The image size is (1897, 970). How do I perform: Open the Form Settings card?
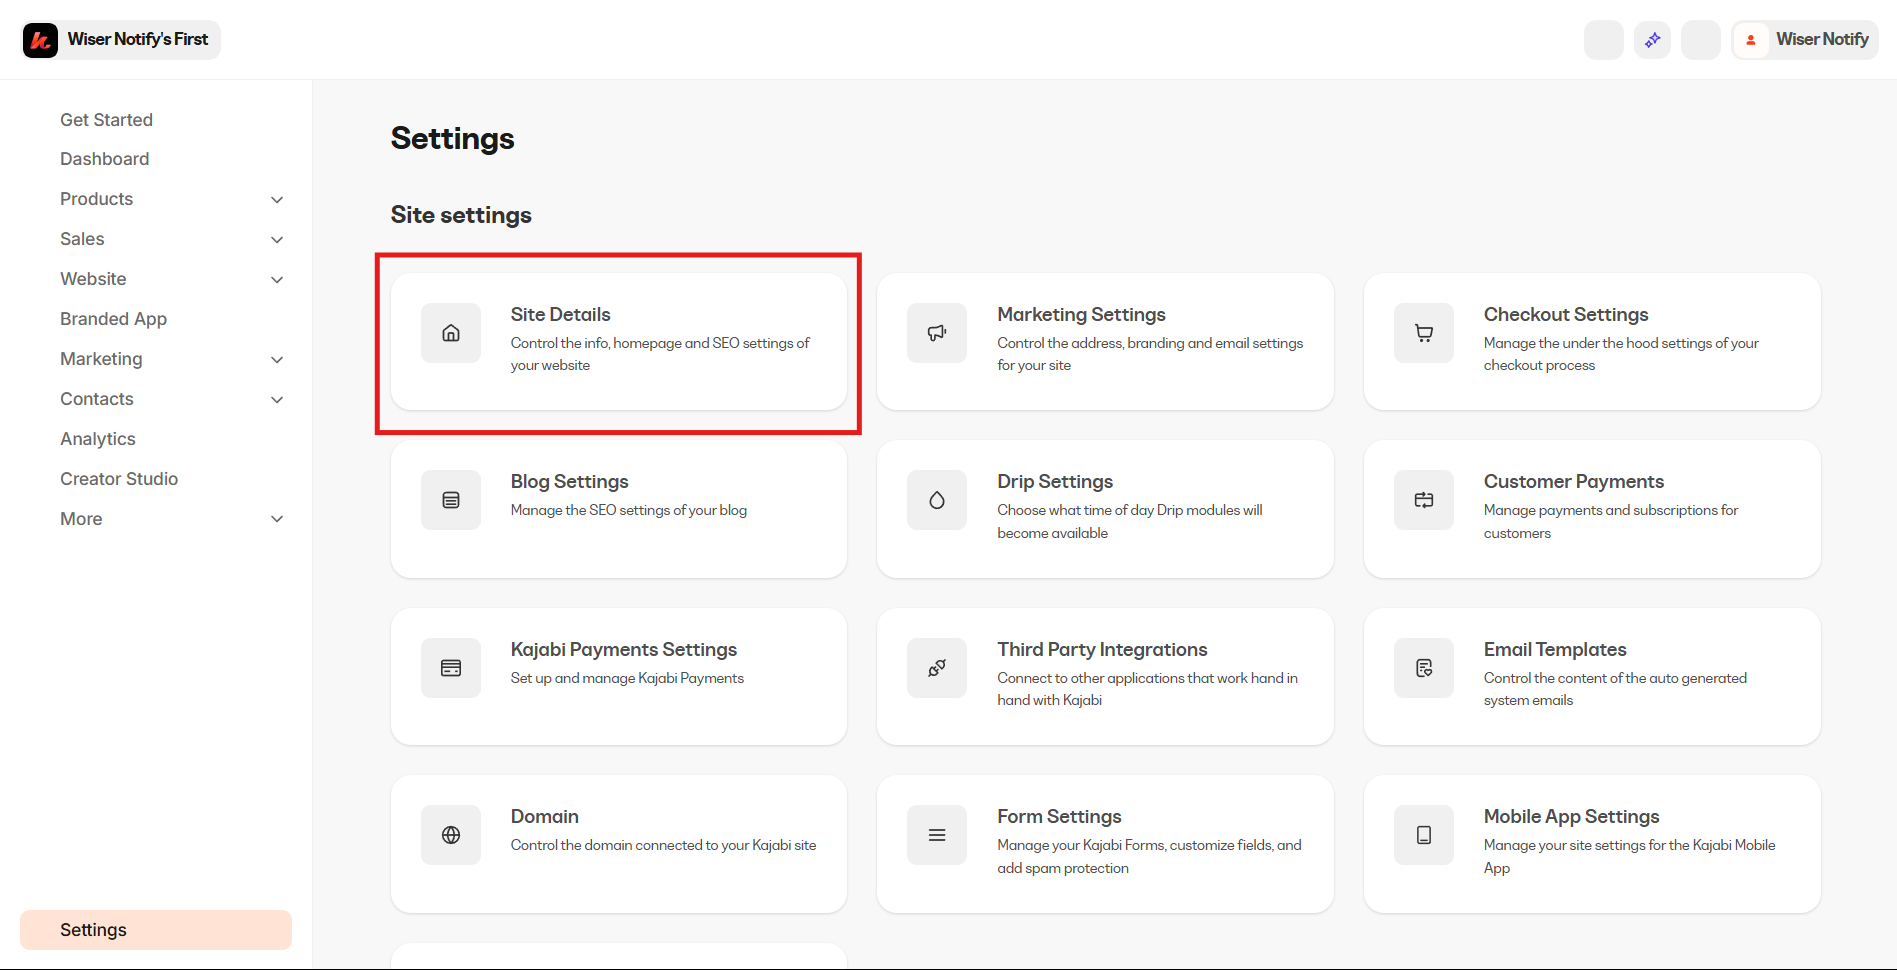click(x=1104, y=843)
